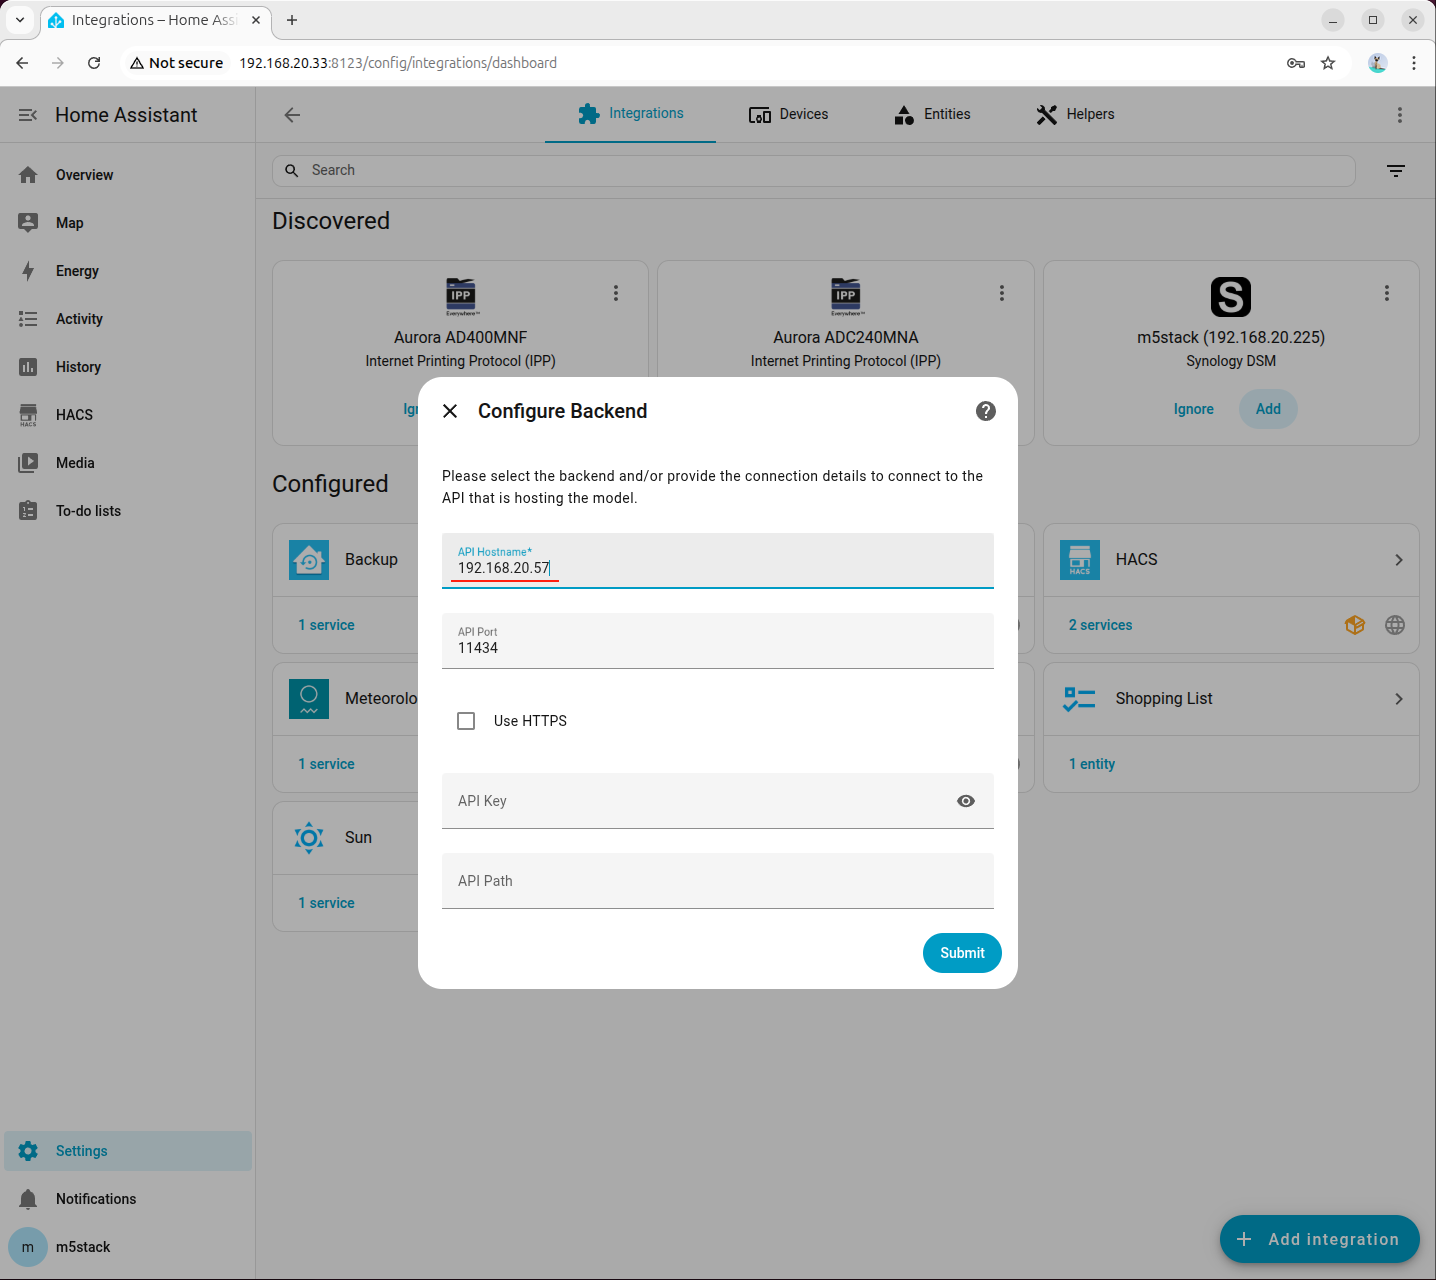Switch to the Devices tab

(788, 115)
